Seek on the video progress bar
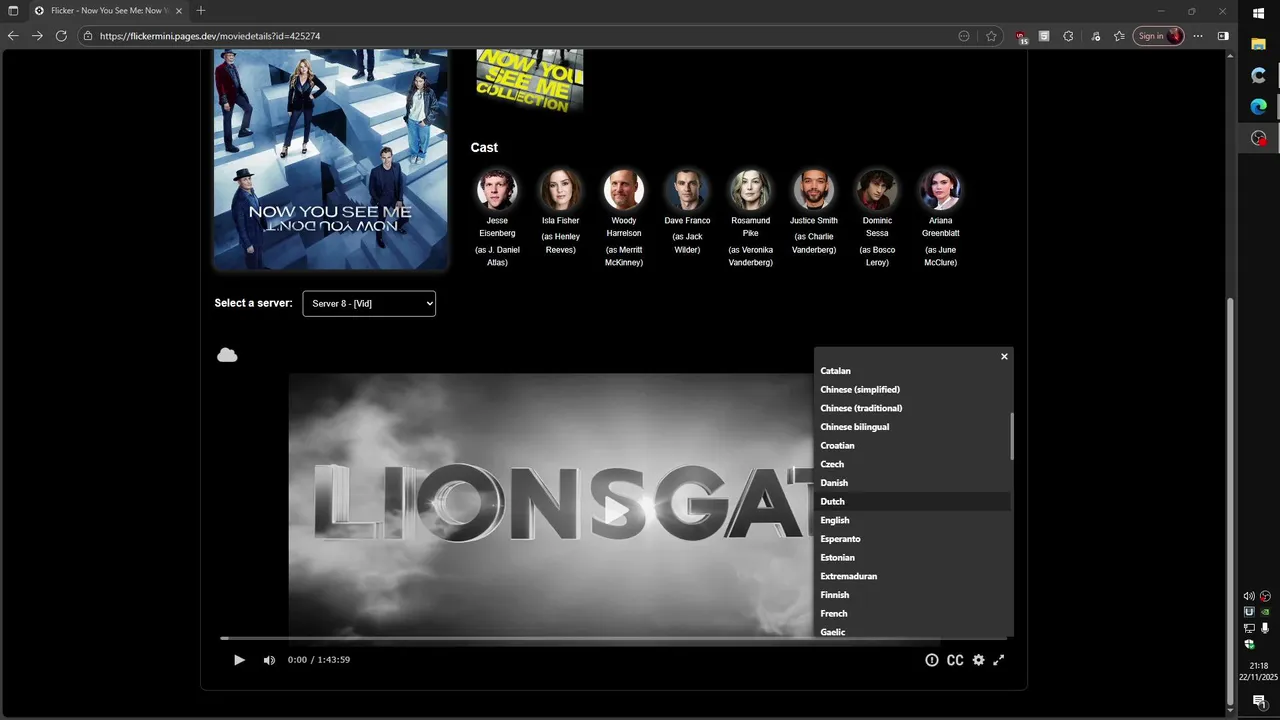 point(613,638)
